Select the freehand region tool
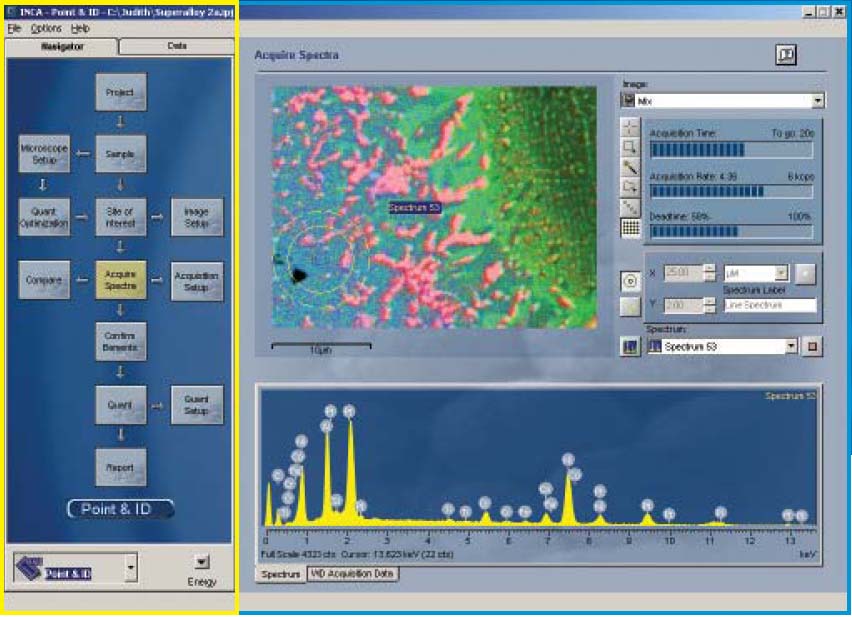 (630, 187)
